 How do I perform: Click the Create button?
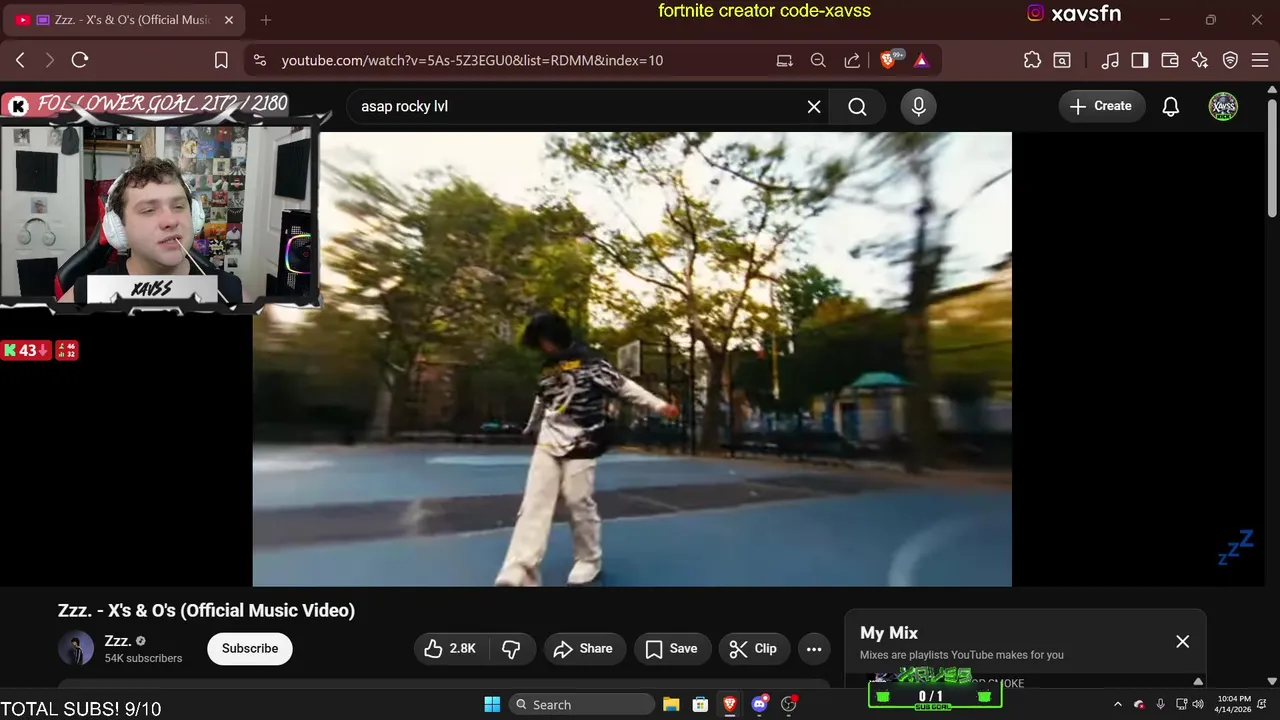[1101, 106]
